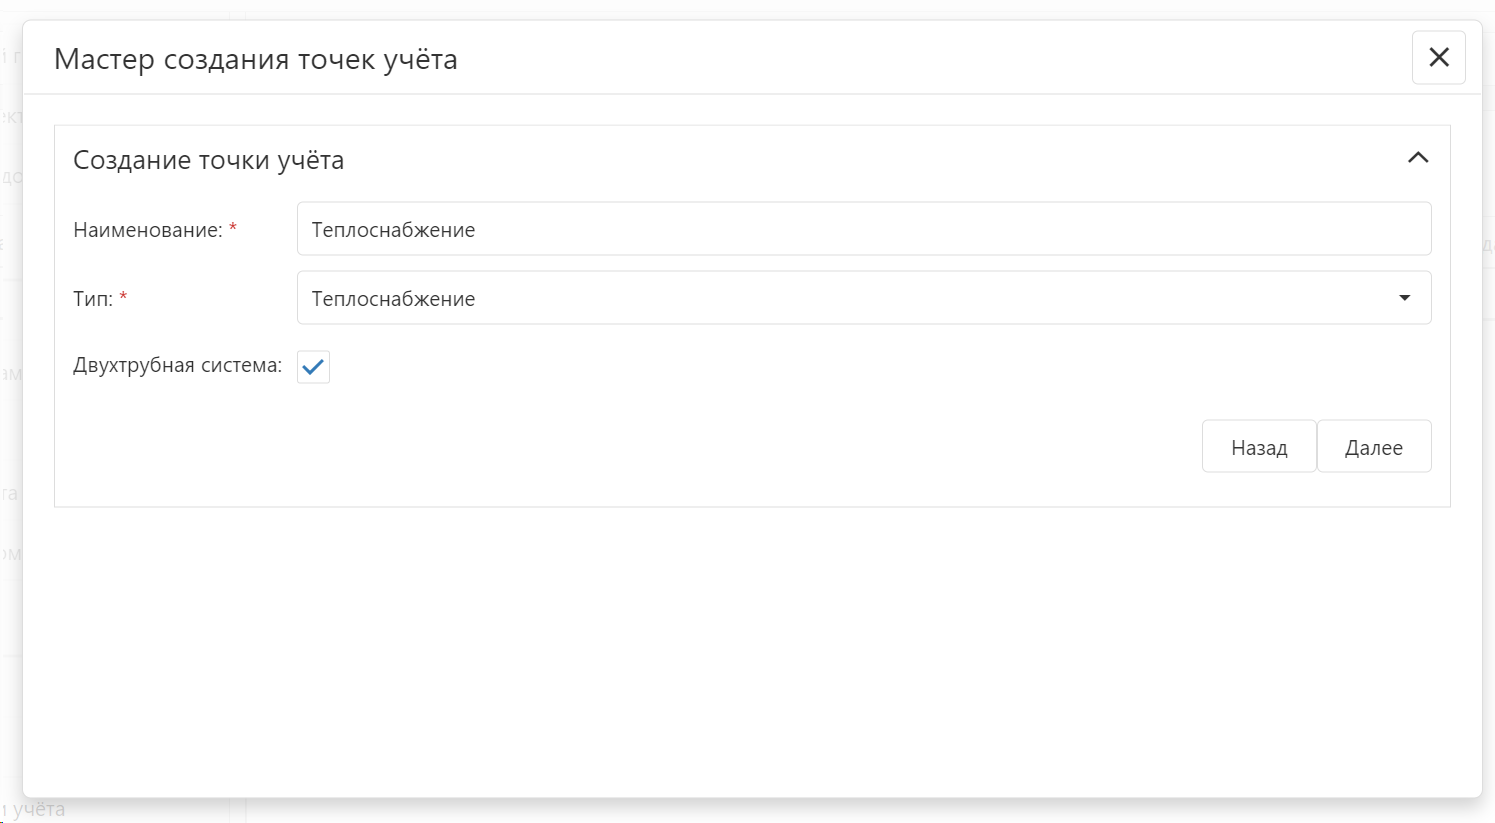Click the Наименование text field
Image resolution: width=1495 pixels, height=823 pixels.
click(x=863, y=229)
